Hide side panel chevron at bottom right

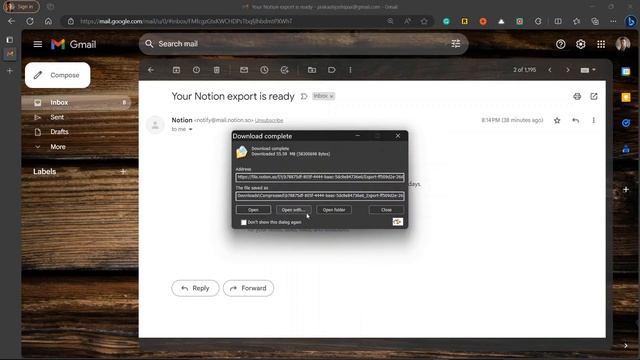point(626,346)
